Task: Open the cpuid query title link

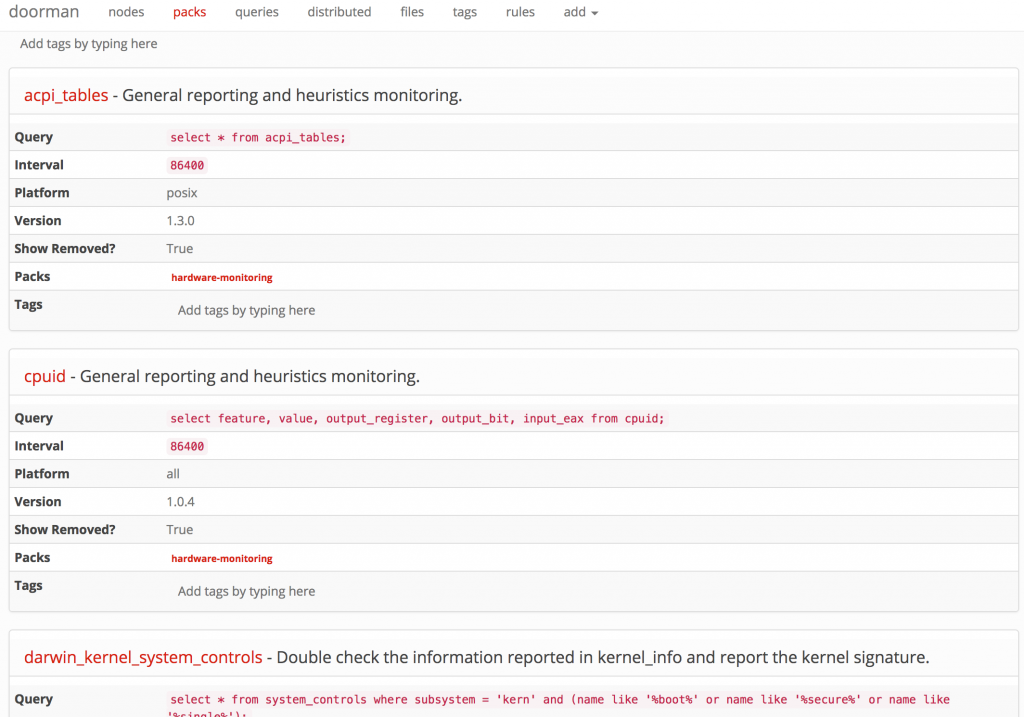Action: (45, 377)
